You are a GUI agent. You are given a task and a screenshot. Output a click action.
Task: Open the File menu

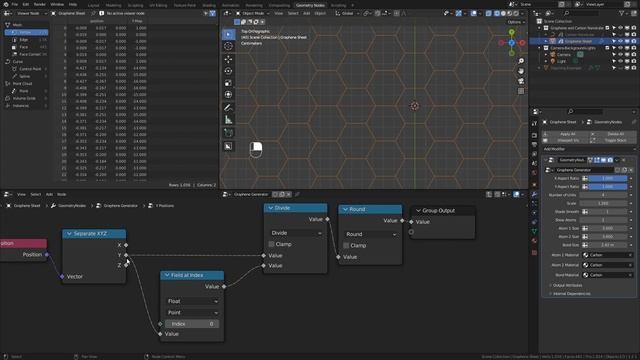15,4
